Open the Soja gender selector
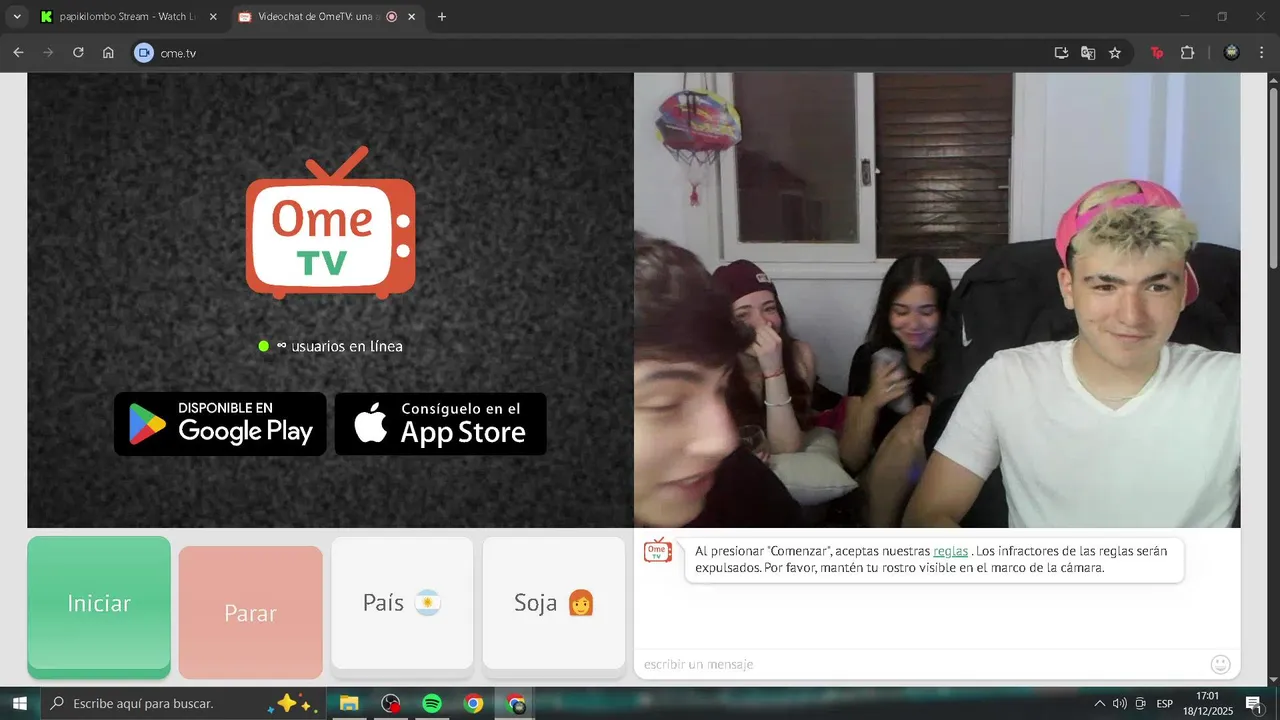Image resolution: width=1280 pixels, height=720 pixels. tap(554, 603)
